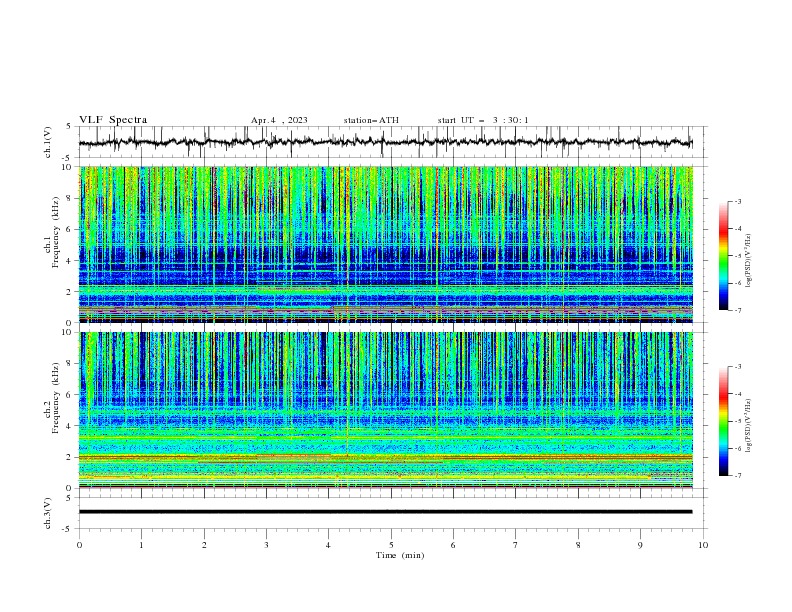This screenshot has width=792, height=612.
Task: Click the time axis tick label "0"
Action: [79, 545]
